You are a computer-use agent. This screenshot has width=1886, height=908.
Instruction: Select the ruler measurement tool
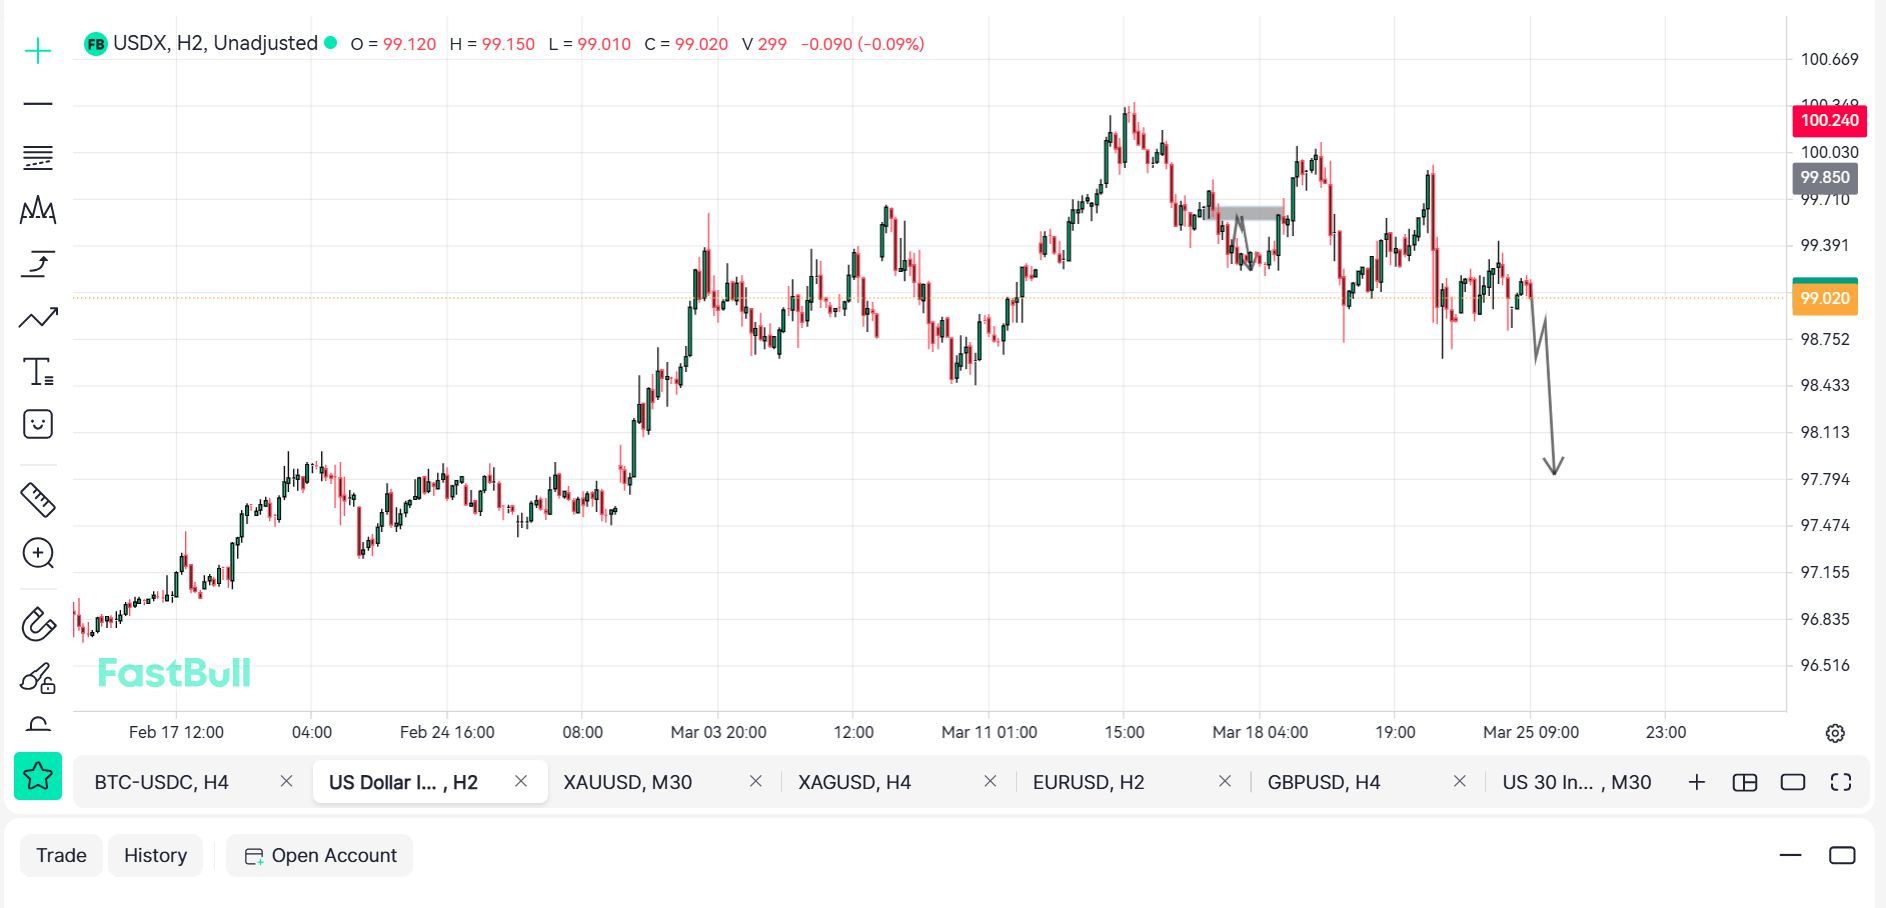pyautogui.click(x=38, y=499)
